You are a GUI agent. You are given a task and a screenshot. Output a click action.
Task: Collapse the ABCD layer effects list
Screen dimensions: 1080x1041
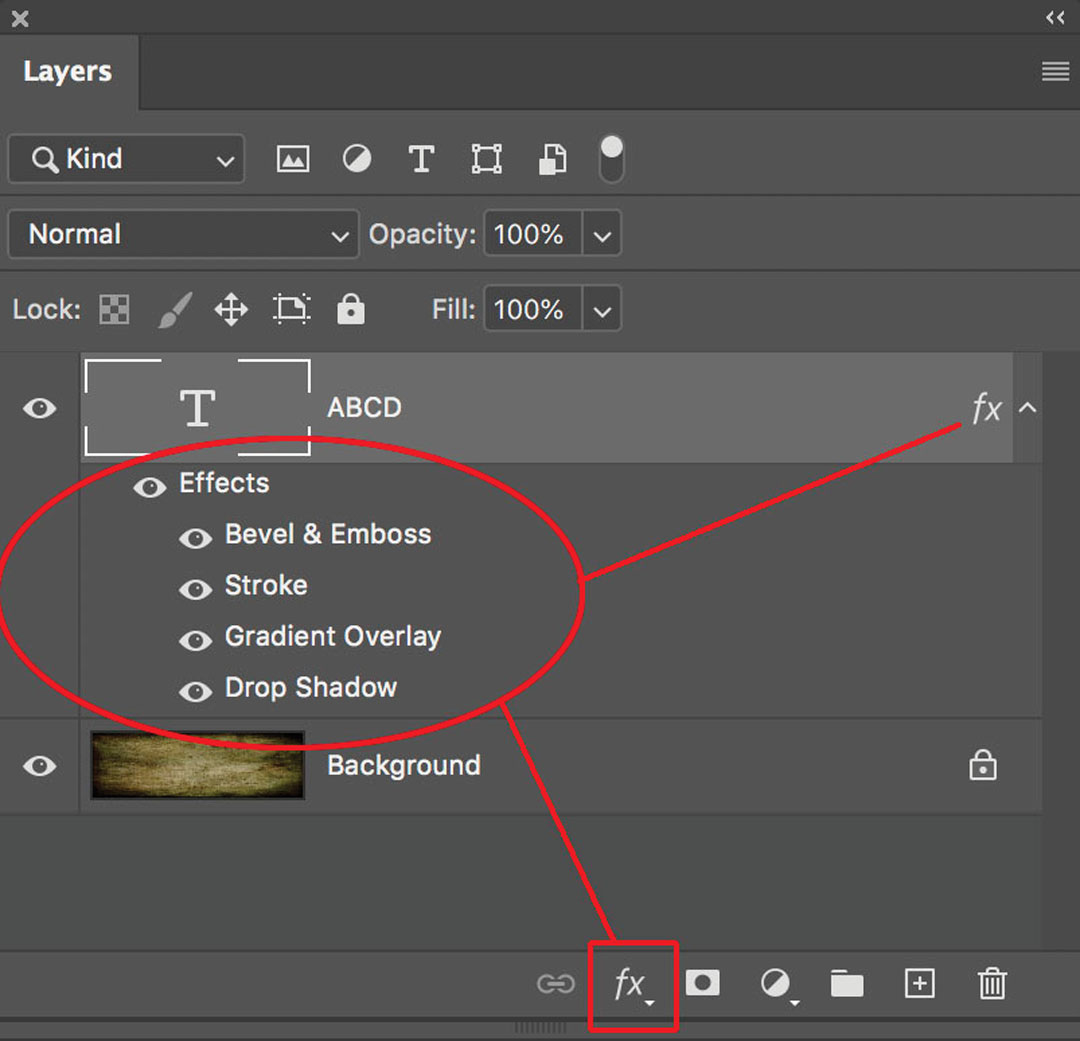click(x=1027, y=408)
